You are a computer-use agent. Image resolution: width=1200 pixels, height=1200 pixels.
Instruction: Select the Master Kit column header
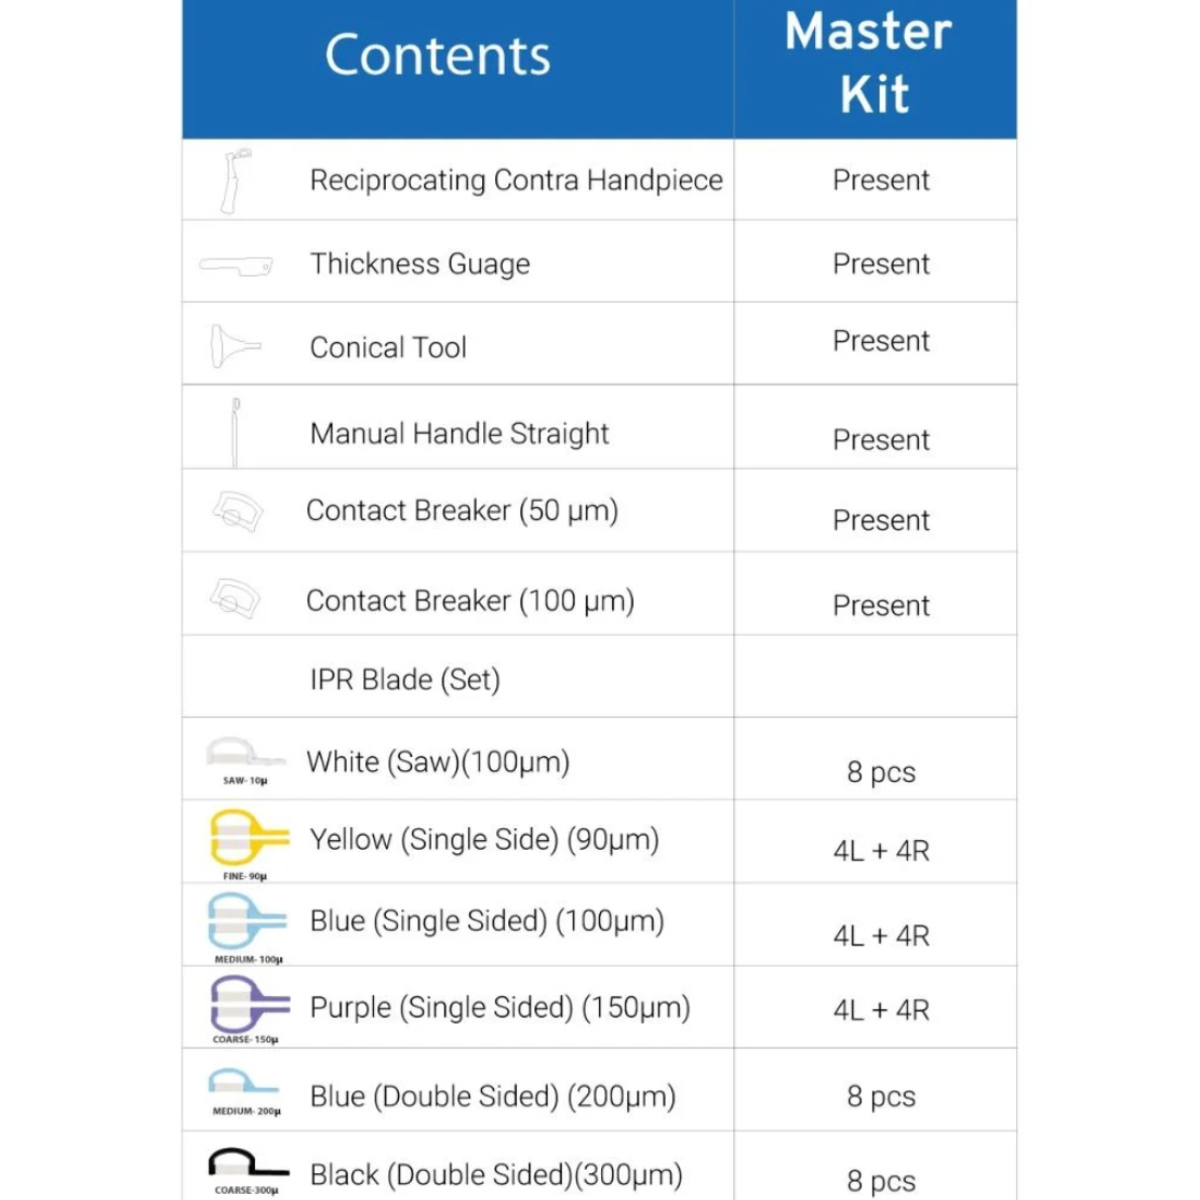point(869,62)
